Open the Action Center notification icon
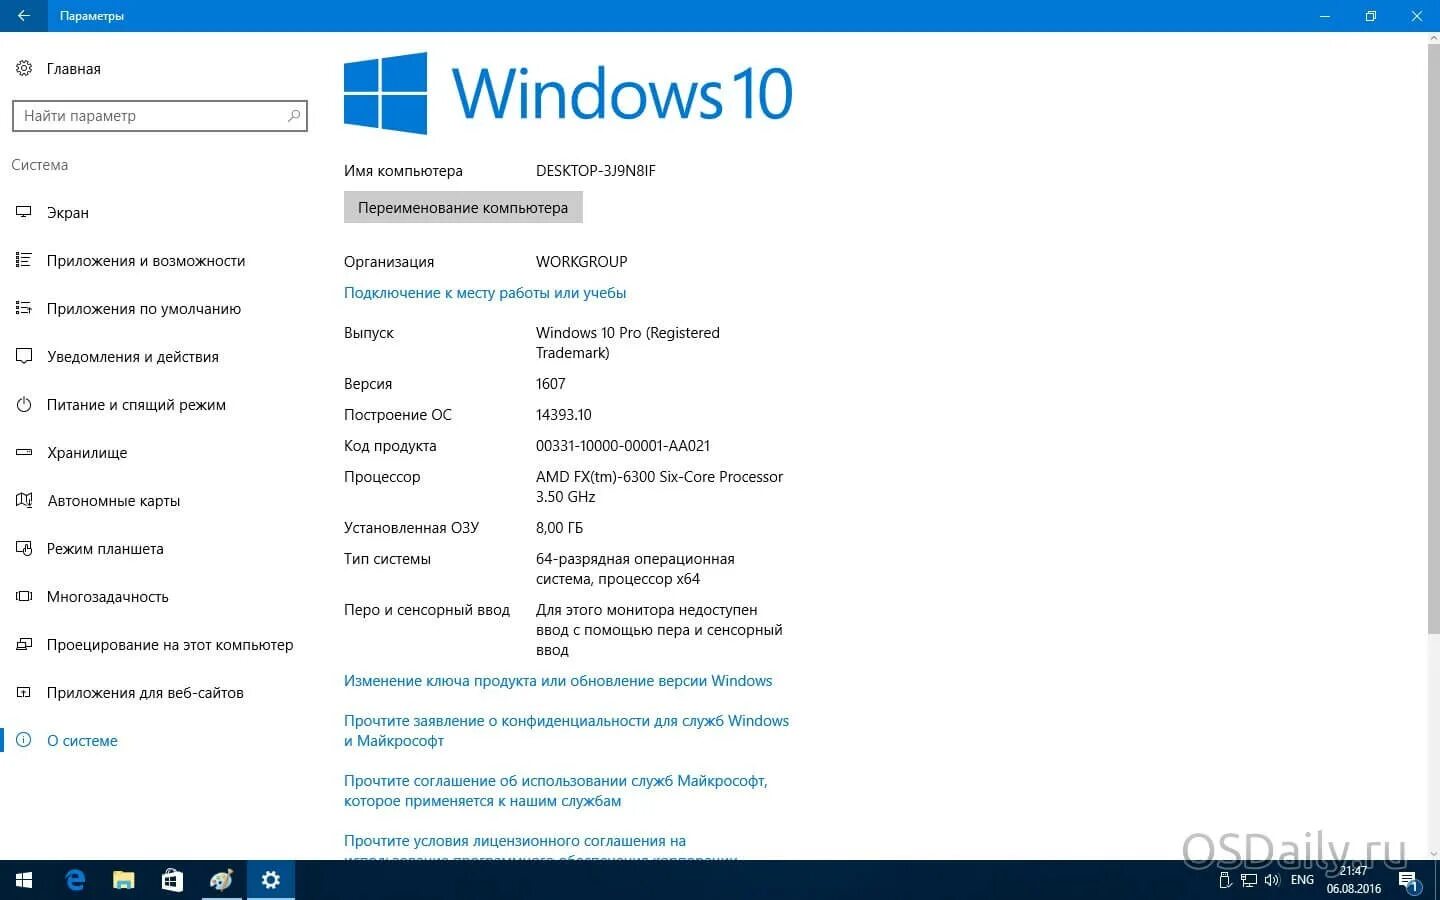 click(1409, 881)
